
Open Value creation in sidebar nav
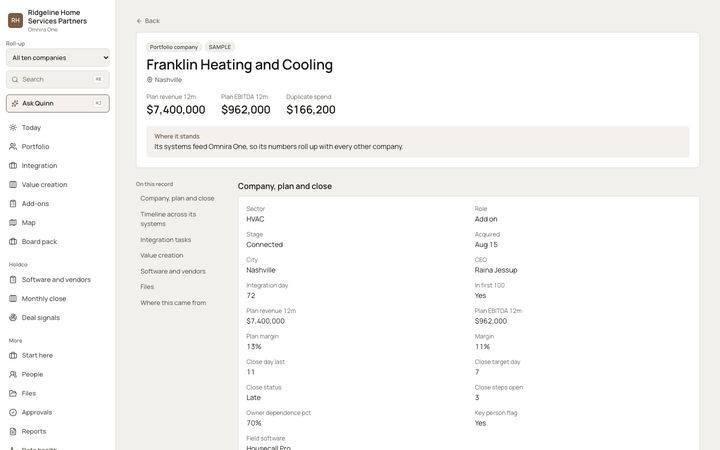[x=58, y=185]
